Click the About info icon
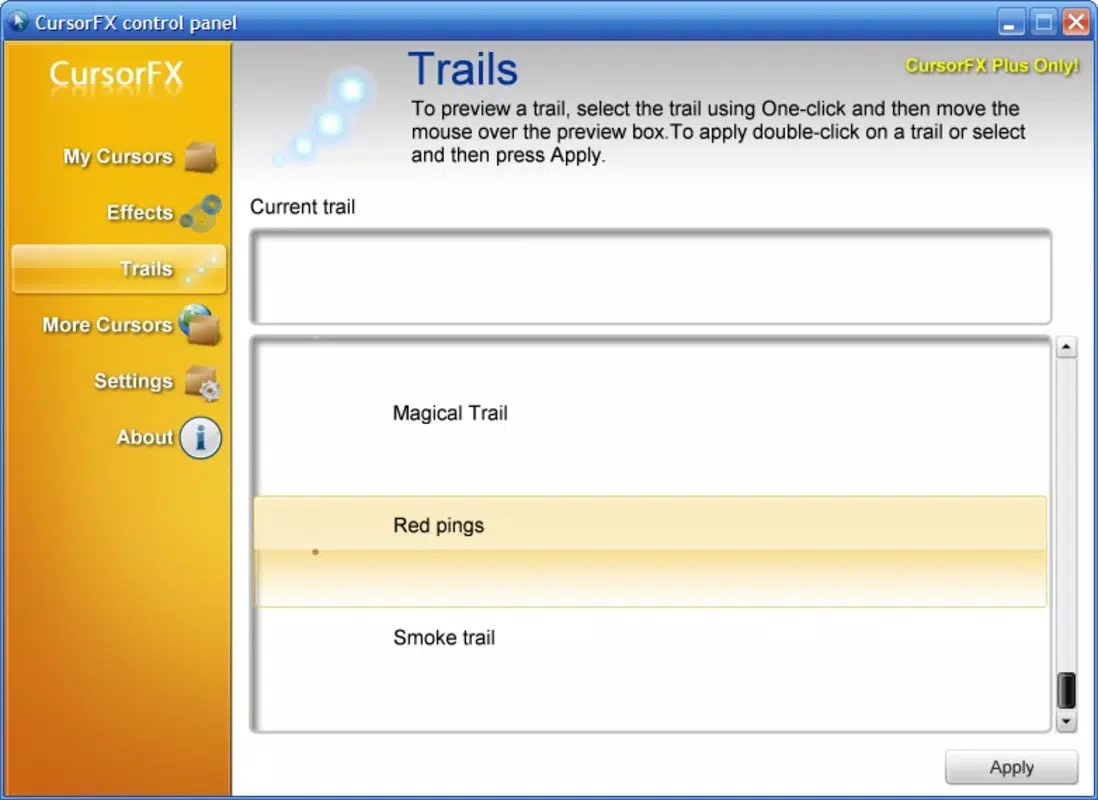The height and width of the screenshot is (800, 1098). [200, 438]
